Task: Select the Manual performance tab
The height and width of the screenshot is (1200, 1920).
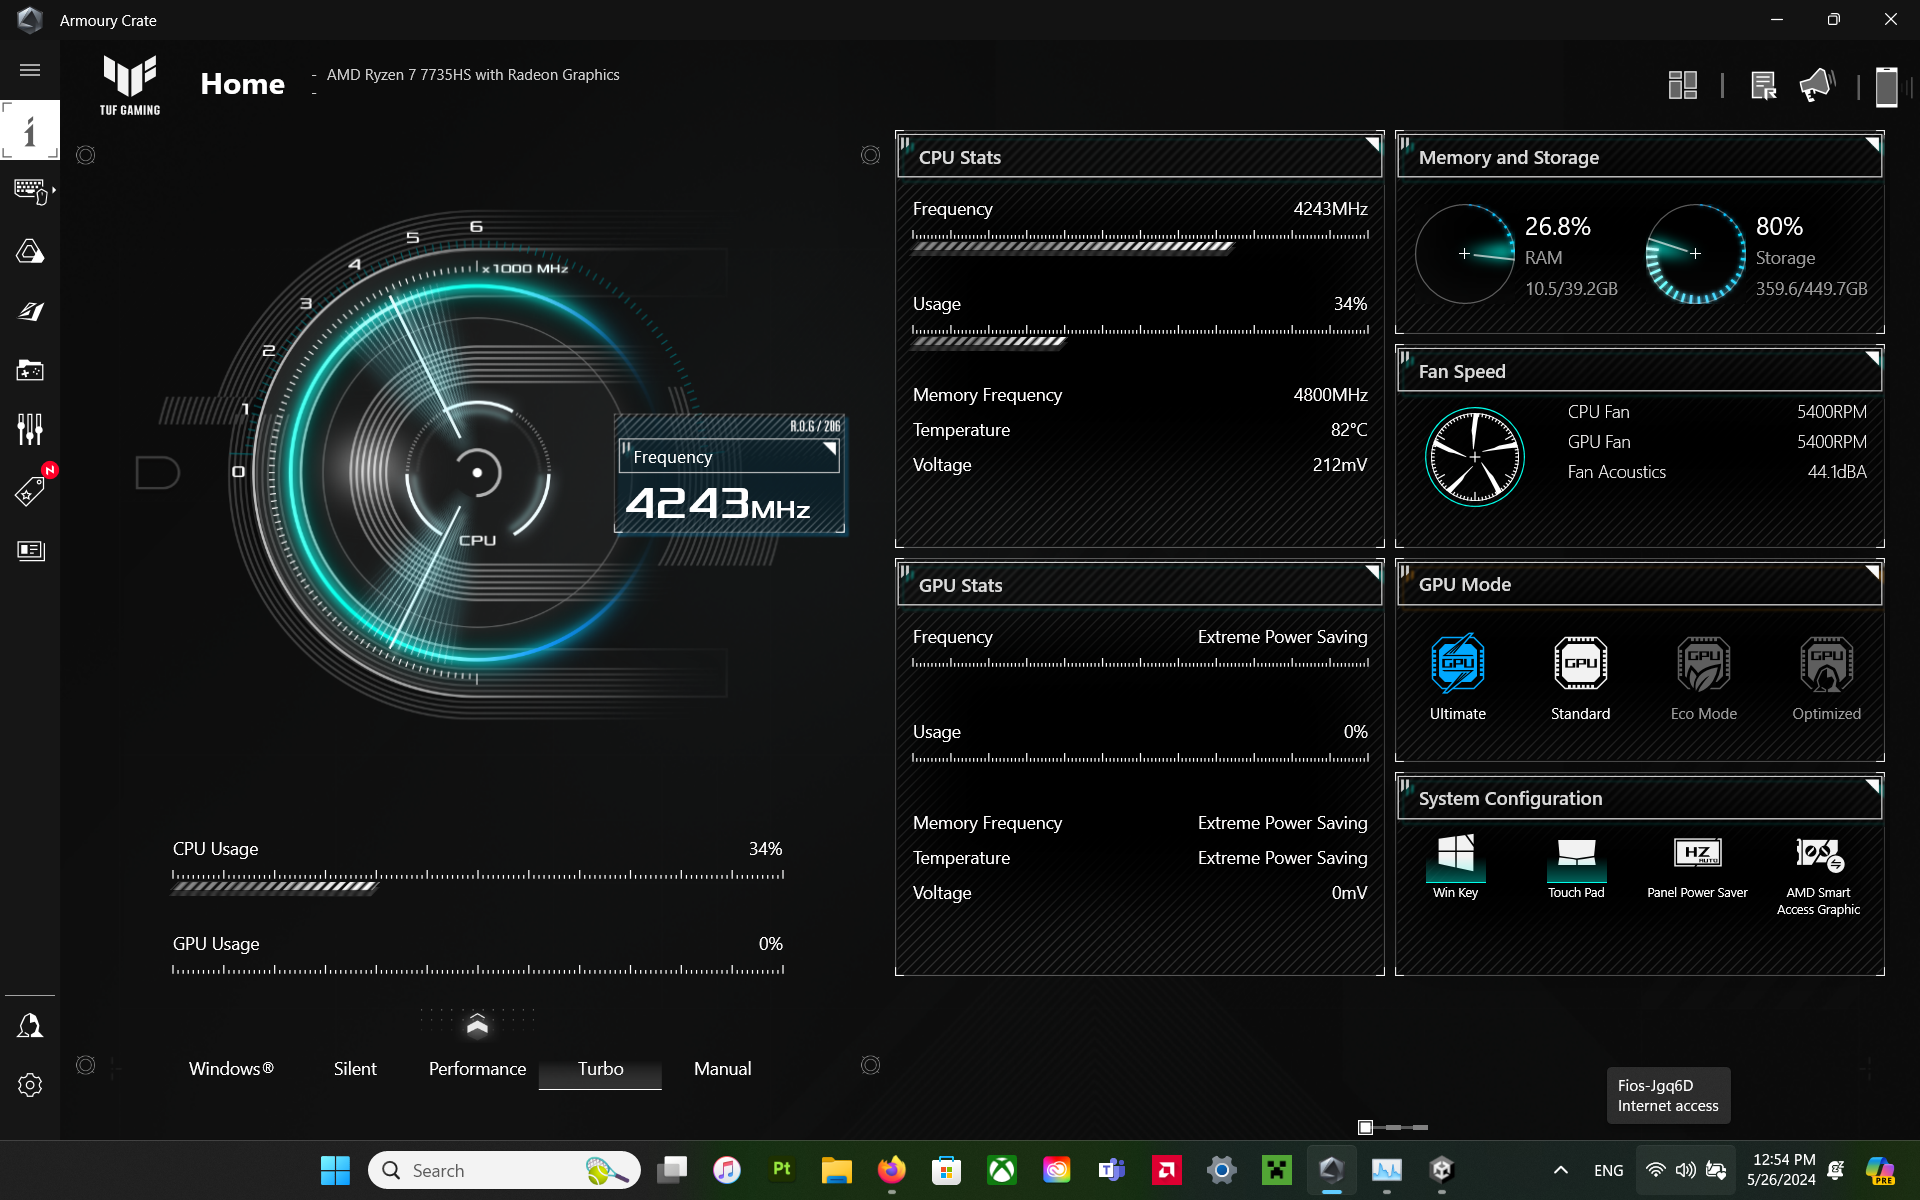Action: tap(721, 1068)
